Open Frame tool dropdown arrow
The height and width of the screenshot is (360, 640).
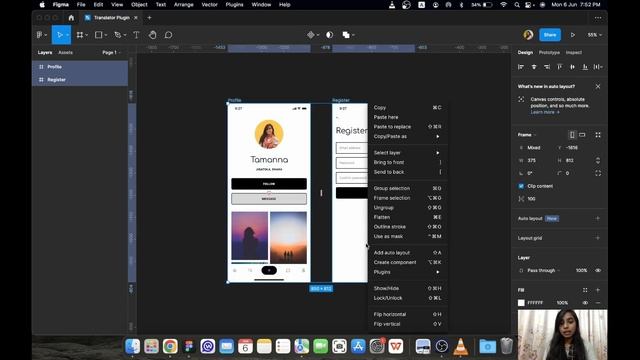click(x=87, y=35)
